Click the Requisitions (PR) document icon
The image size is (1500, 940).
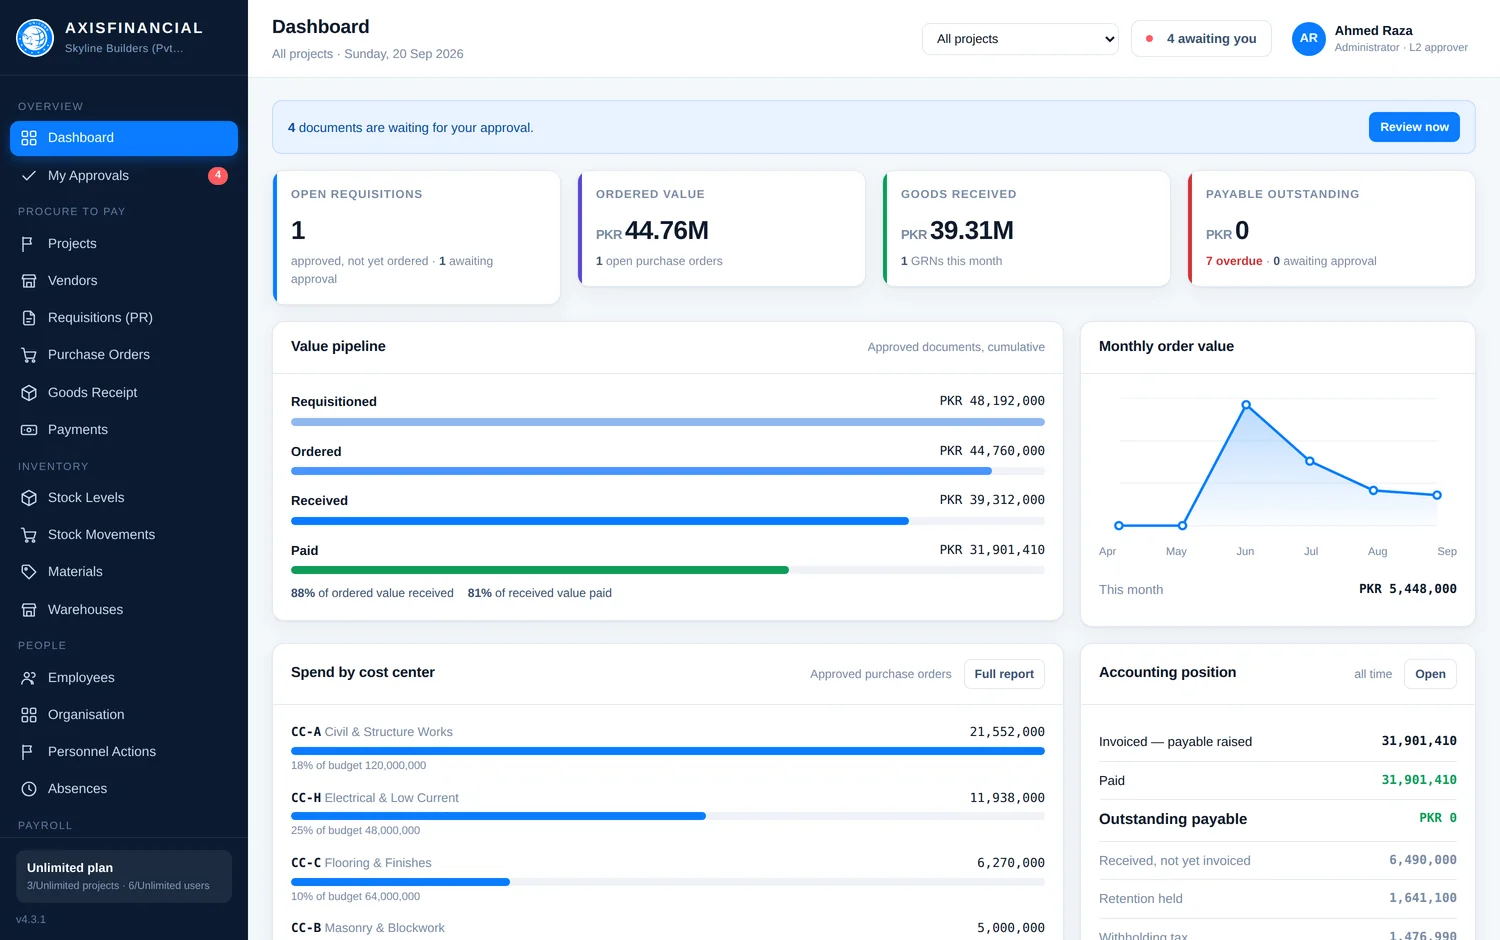coord(29,318)
